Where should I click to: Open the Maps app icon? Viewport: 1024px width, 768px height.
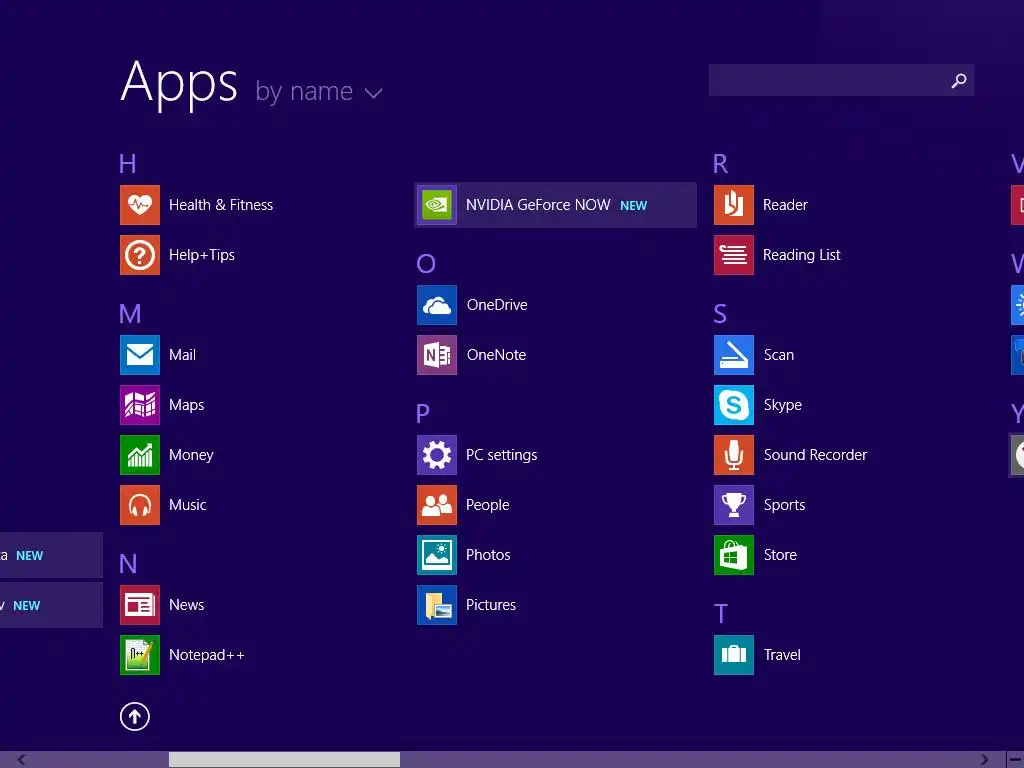tap(140, 405)
